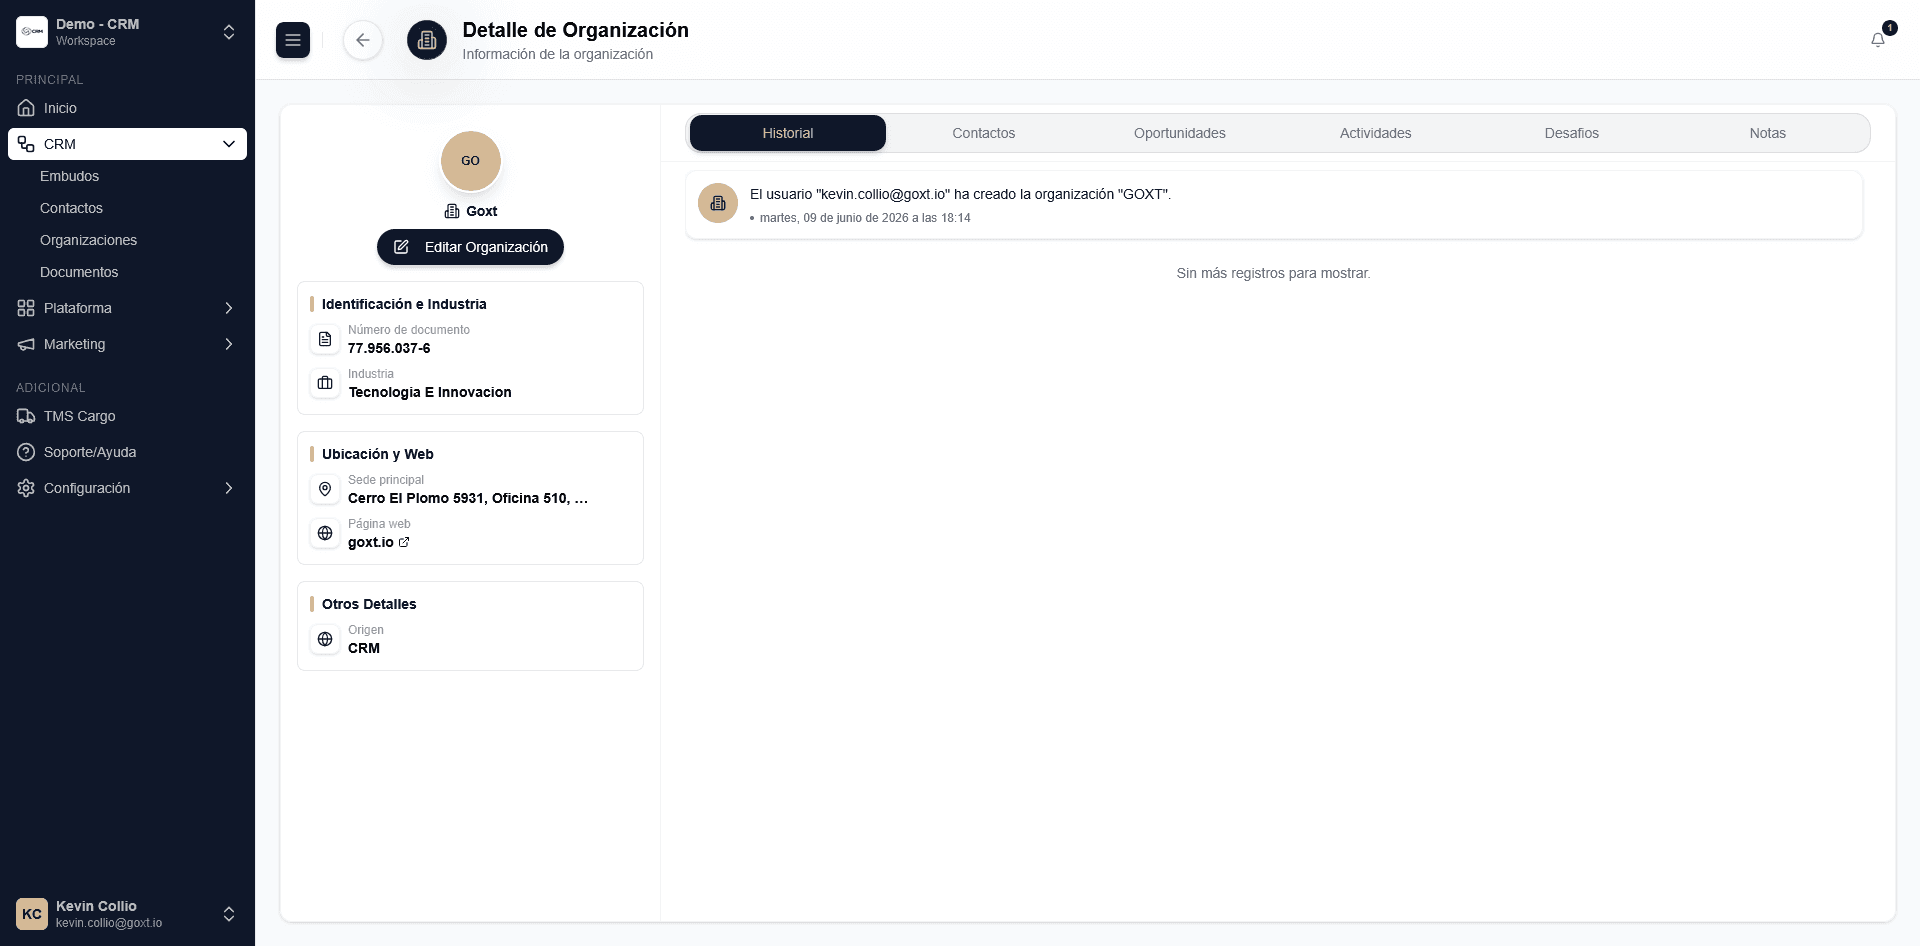Click the briefcase icon next to Industria
1920x946 pixels.
tap(325, 383)
